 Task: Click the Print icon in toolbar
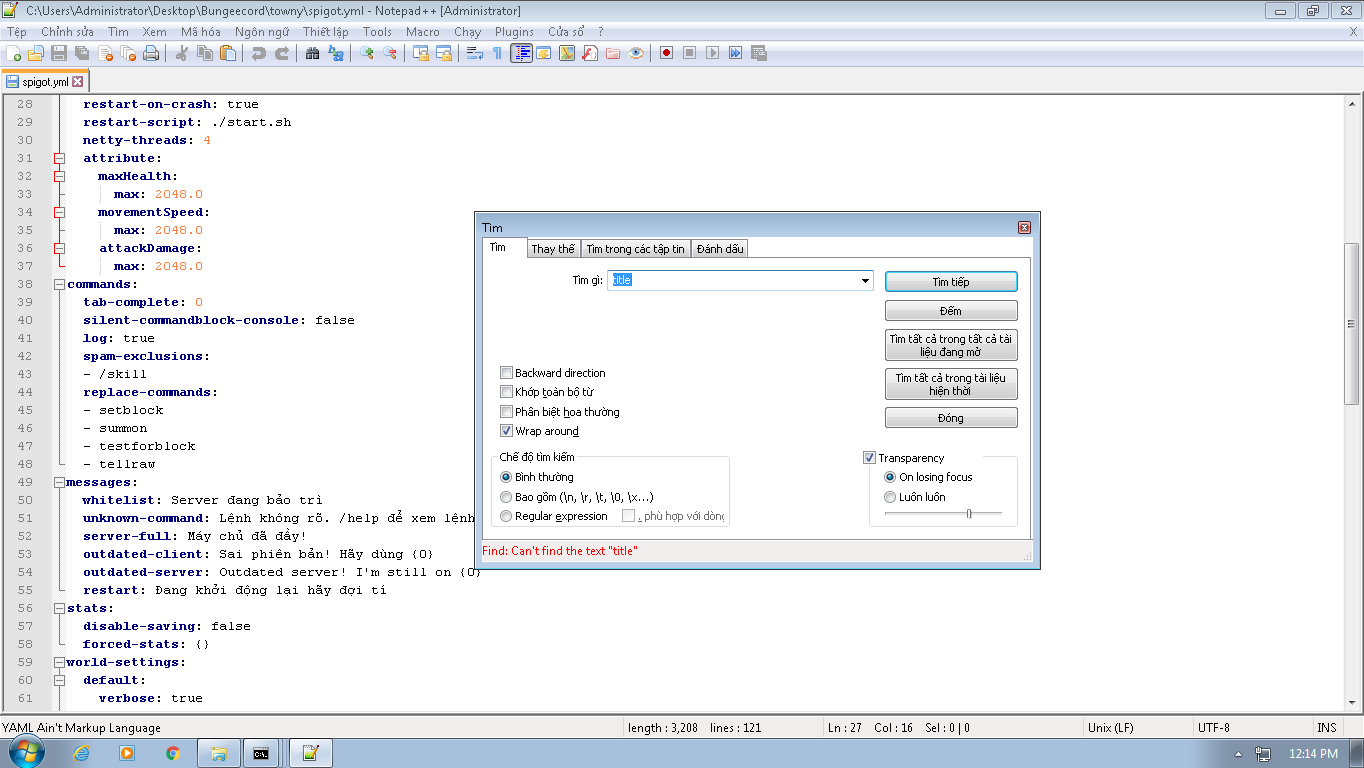(x=151, y=53)
